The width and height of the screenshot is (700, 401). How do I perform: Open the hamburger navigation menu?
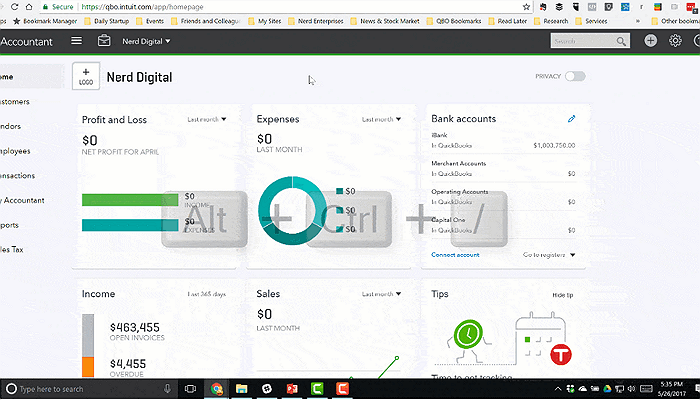77,41
